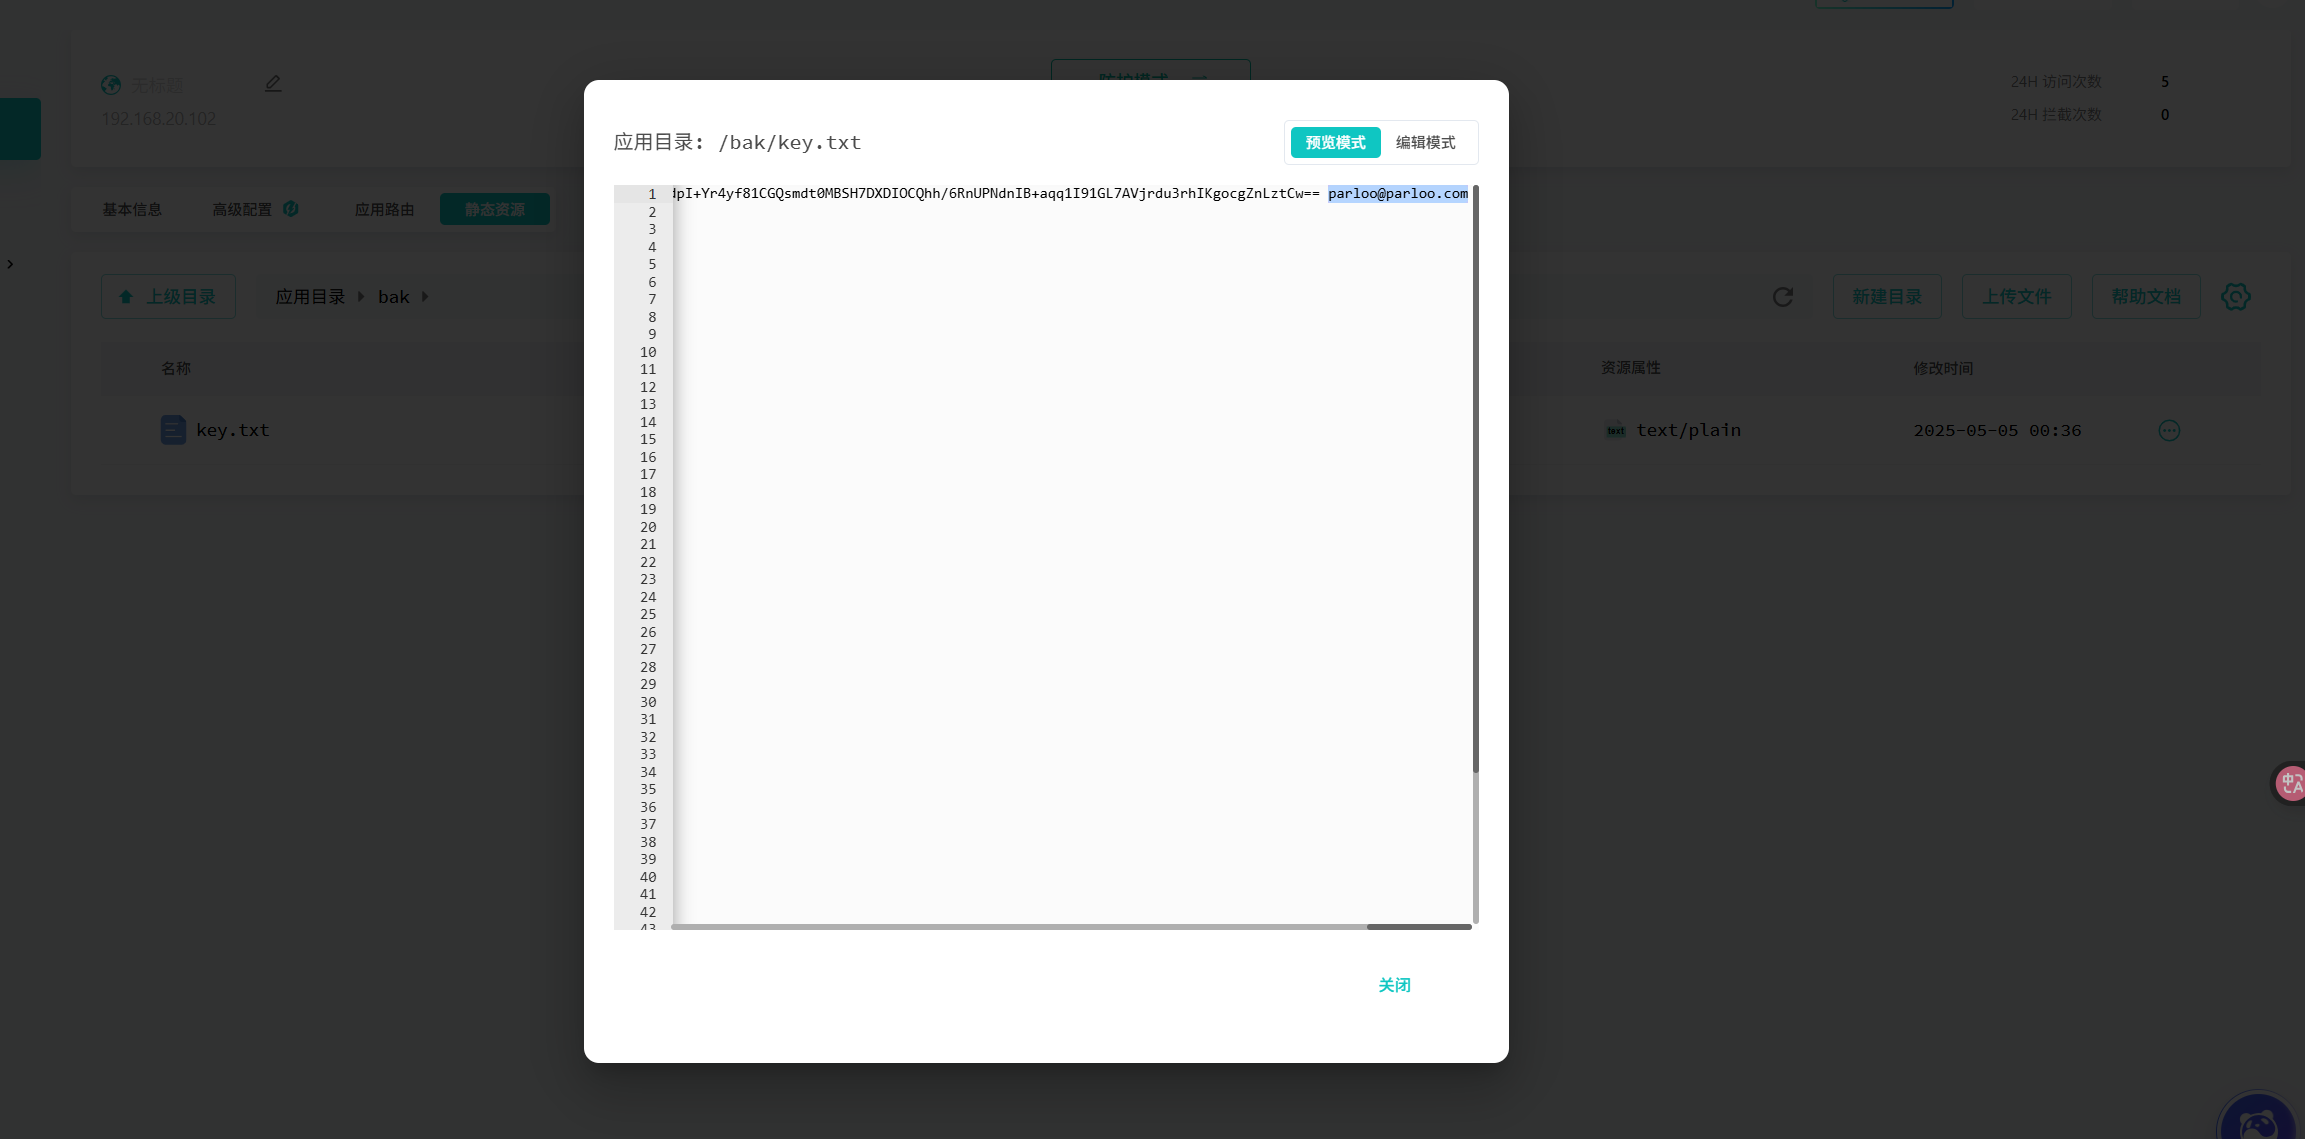Open the 应用路由 tab

tap(384, 210)
